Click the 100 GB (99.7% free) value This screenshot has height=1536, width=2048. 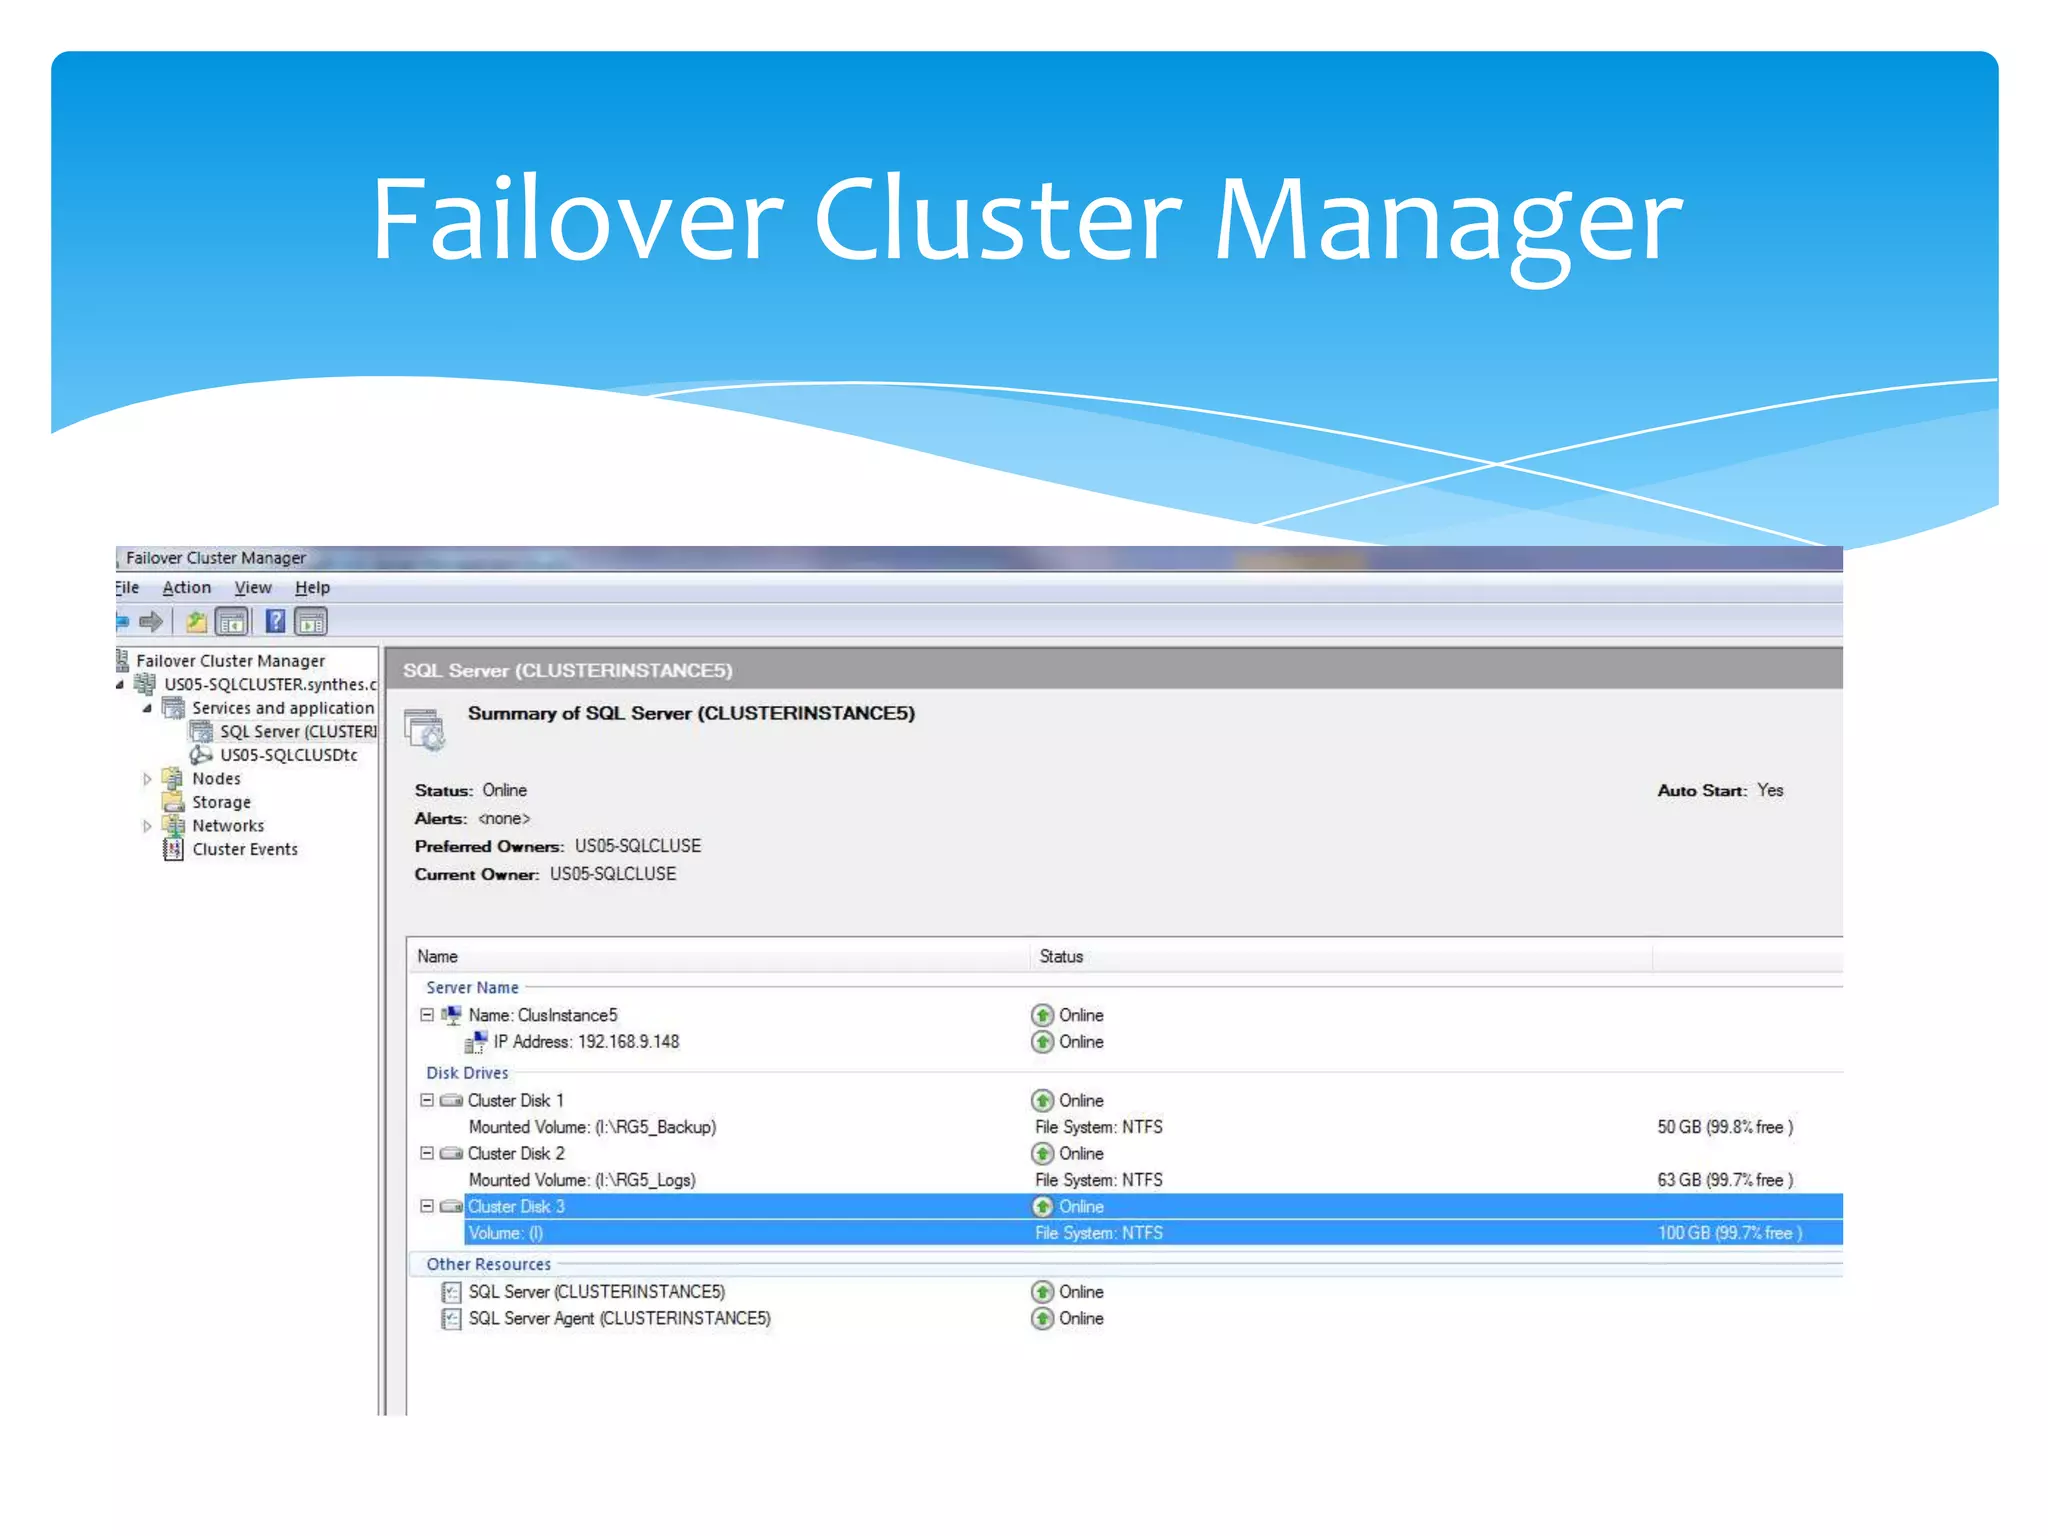pos(1730,1233)
